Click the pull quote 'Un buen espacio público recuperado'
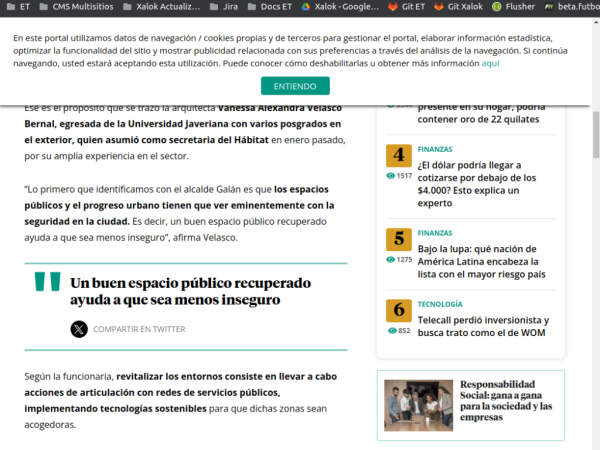600x450 pixels. point(190,291)
